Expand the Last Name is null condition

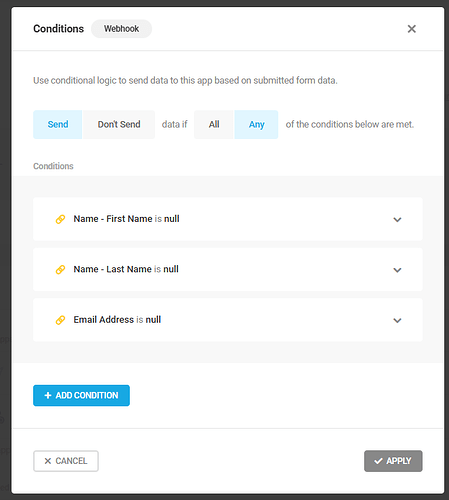[397, 270]
